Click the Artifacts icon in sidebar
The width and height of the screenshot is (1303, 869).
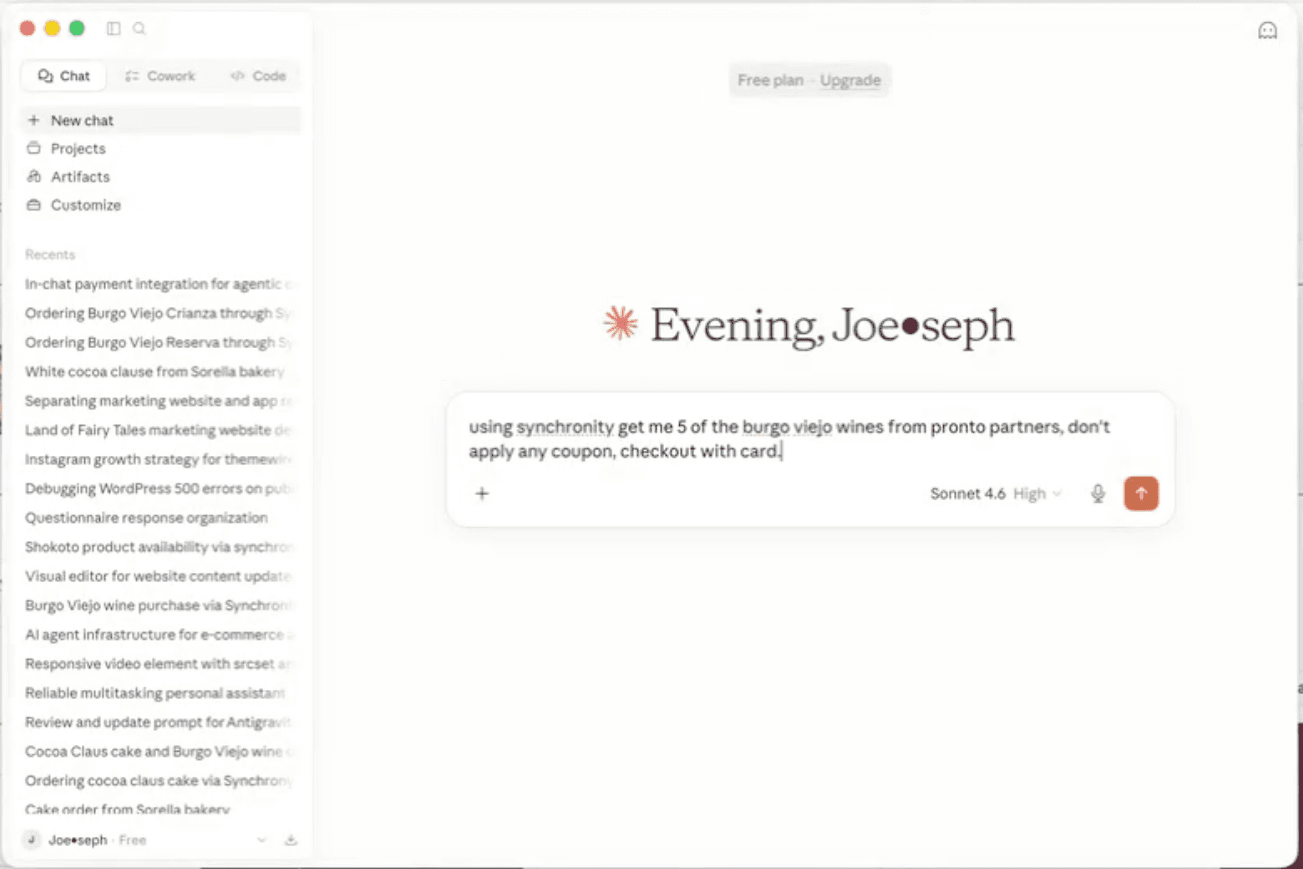[x=33, y=176]
